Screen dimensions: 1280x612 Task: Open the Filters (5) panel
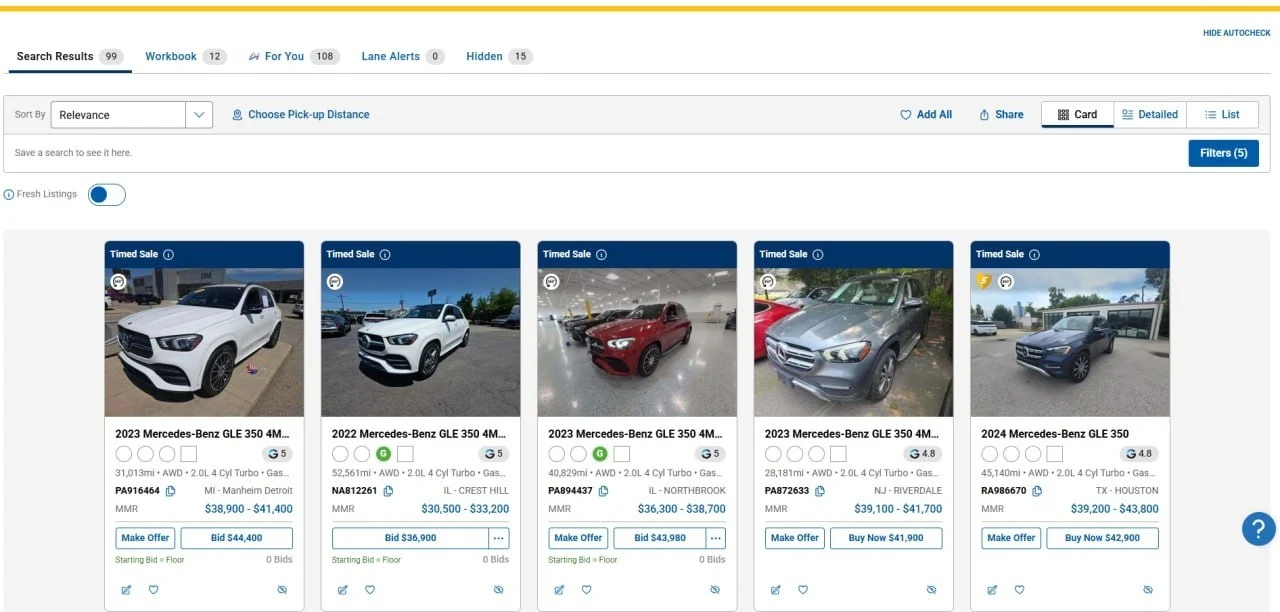1223,153
